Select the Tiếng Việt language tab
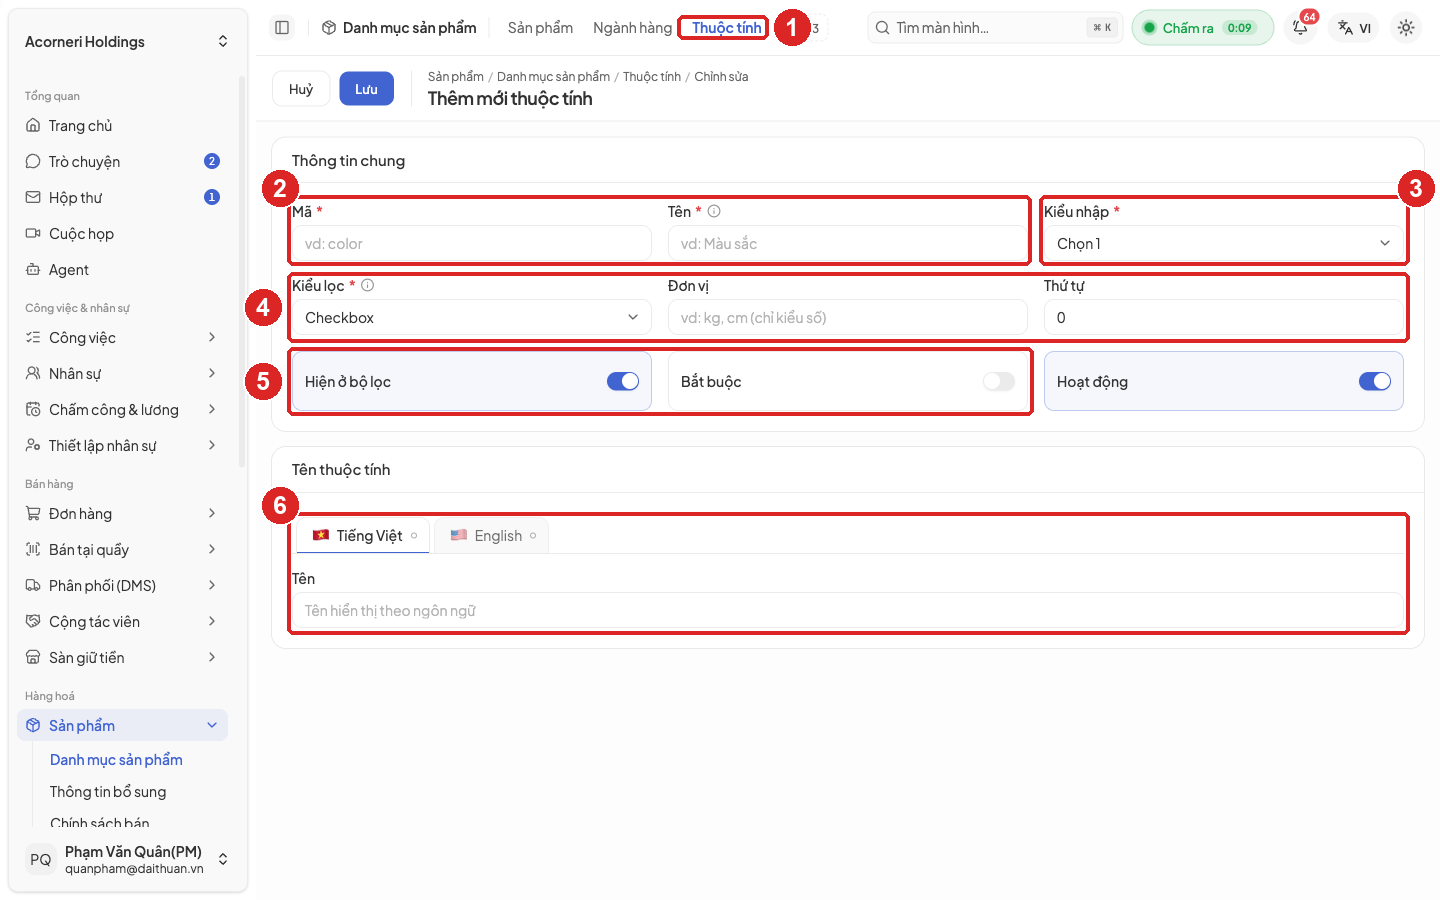This screenshot has height=900, width=1440. 364,536
